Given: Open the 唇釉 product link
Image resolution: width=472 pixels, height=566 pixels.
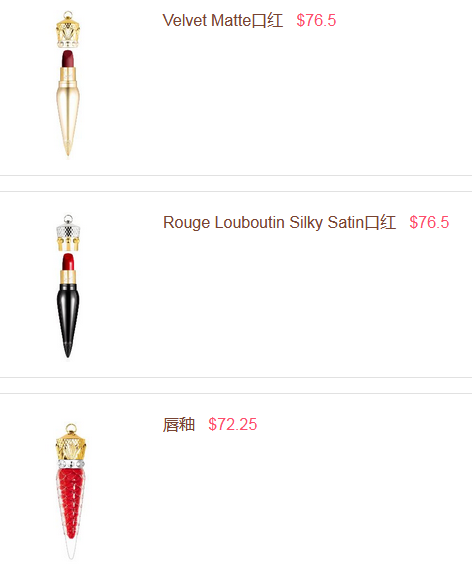Looking at the screenshot, I should [179, 424].
